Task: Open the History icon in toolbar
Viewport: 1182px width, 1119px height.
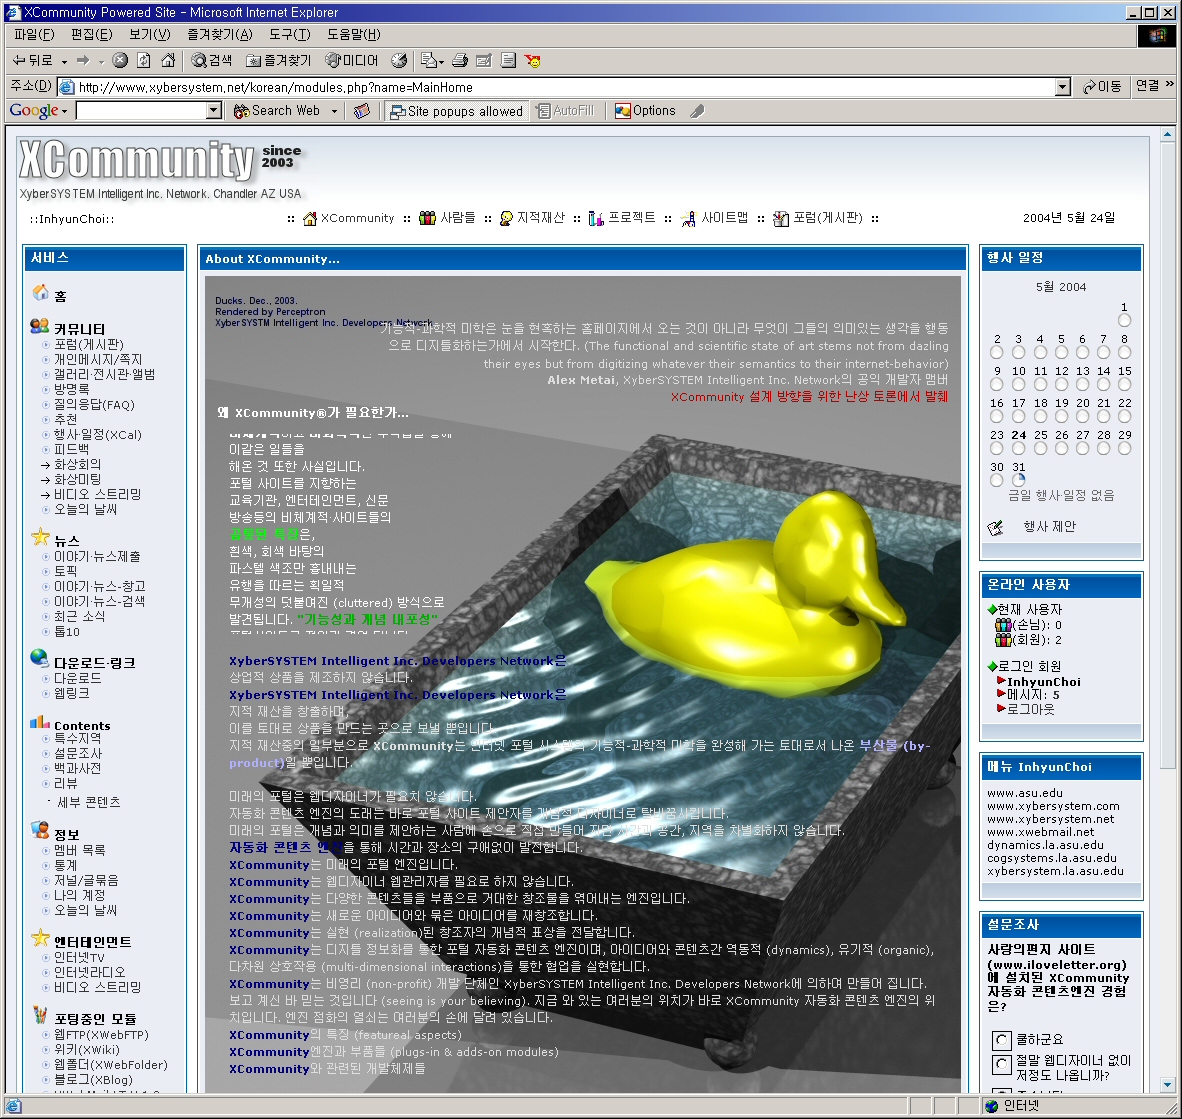Action: pyautogui.click(x=399, y=60)
